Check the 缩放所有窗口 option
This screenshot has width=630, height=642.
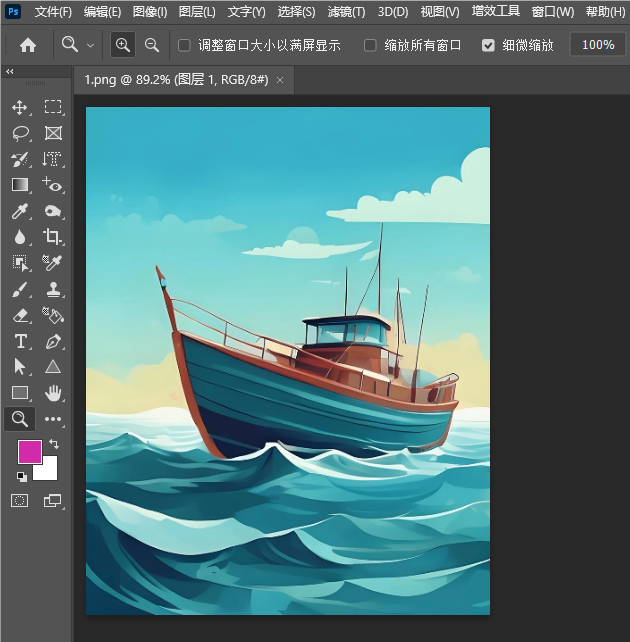tap(371, 45)
